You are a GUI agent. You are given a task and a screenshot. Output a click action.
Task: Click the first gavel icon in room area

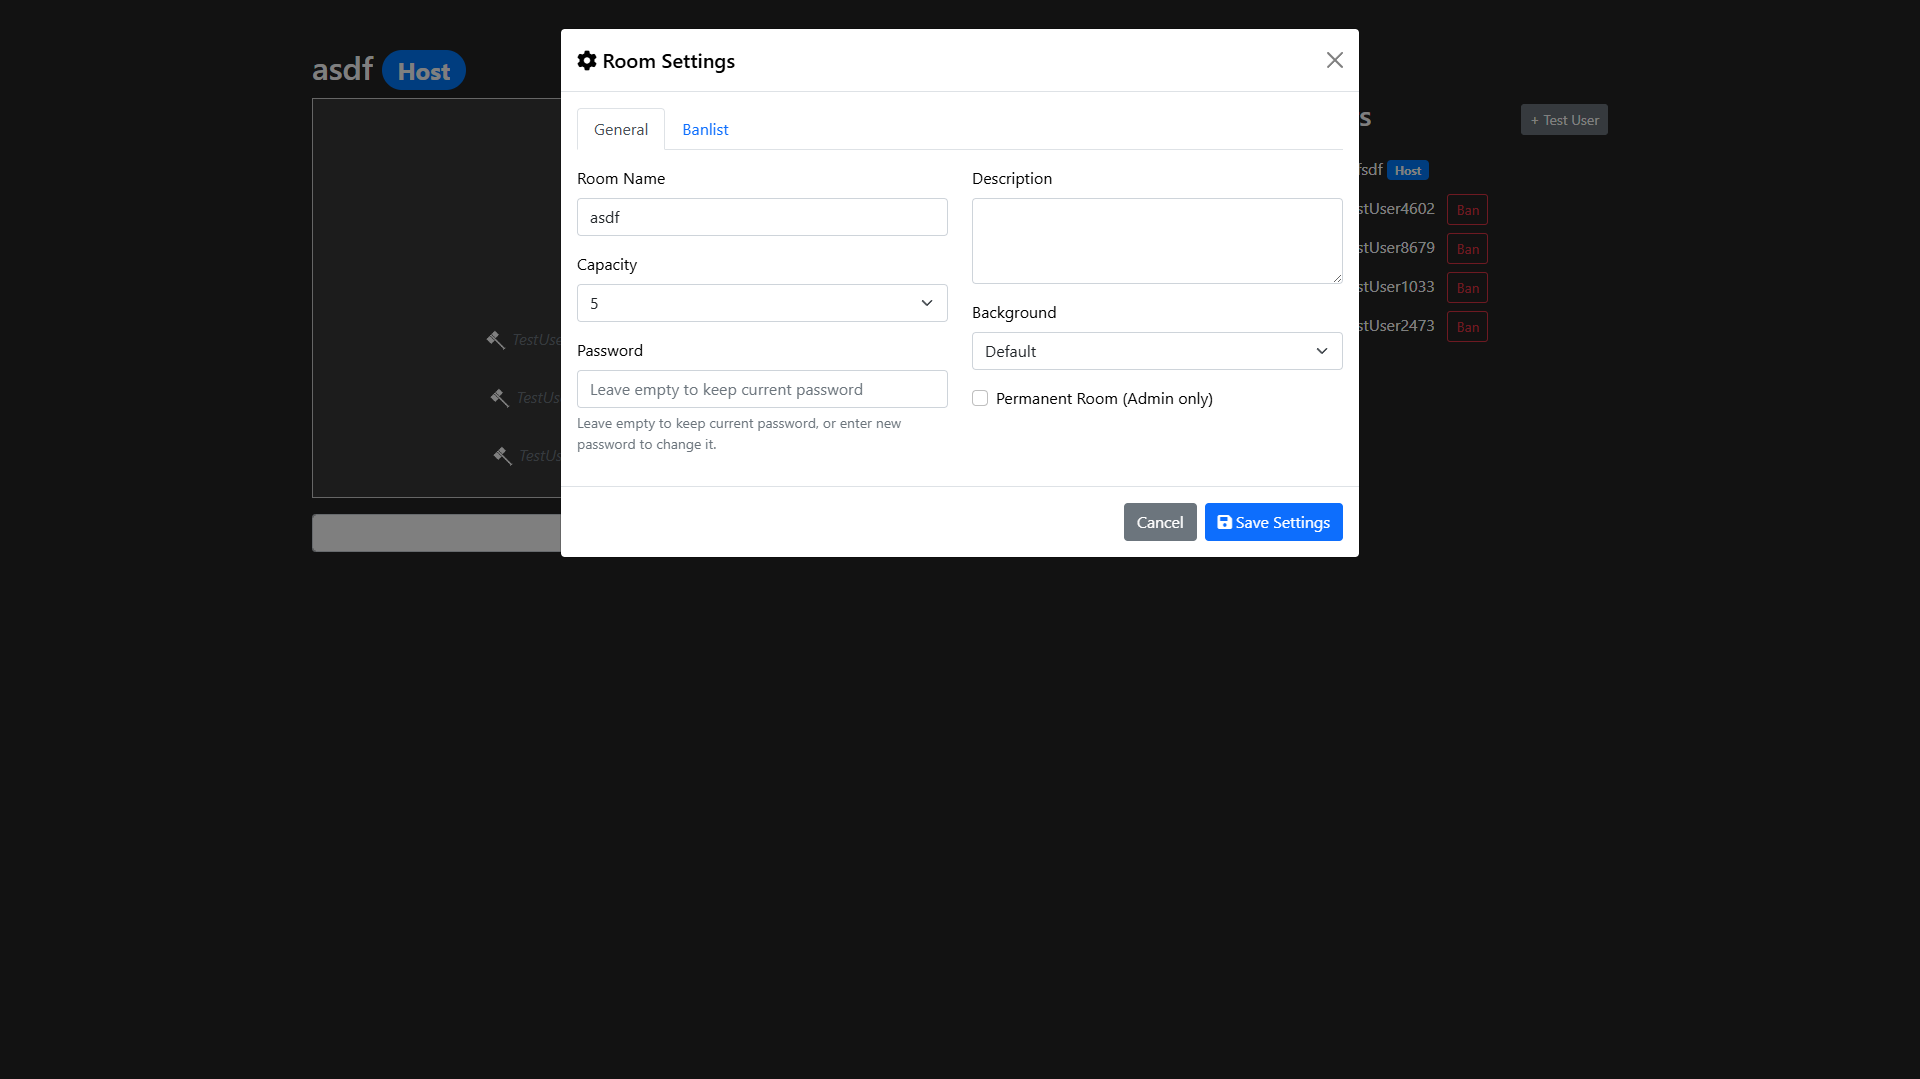pos(495,340)
